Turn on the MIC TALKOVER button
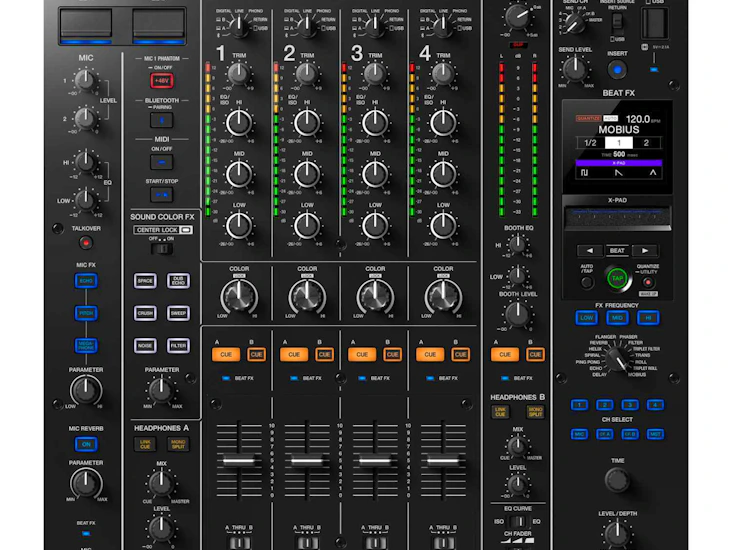732x550 pixels. pos(85,243)
